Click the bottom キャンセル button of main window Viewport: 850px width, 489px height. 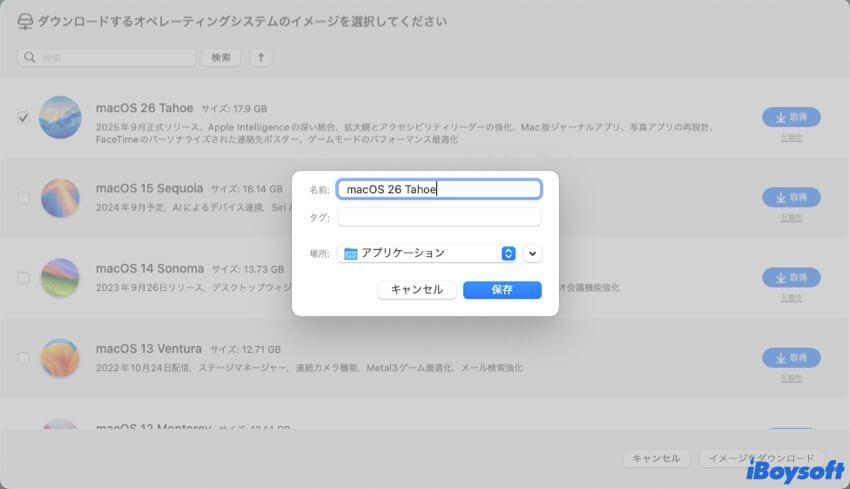[656, 459]
